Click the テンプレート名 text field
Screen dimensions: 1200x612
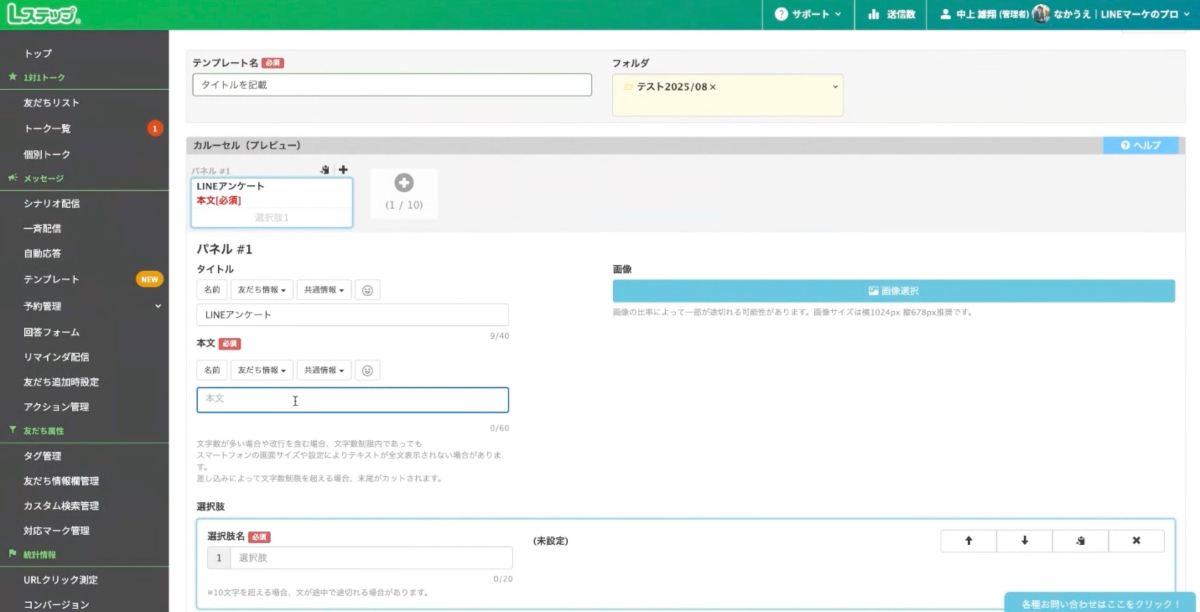[392, 85]
